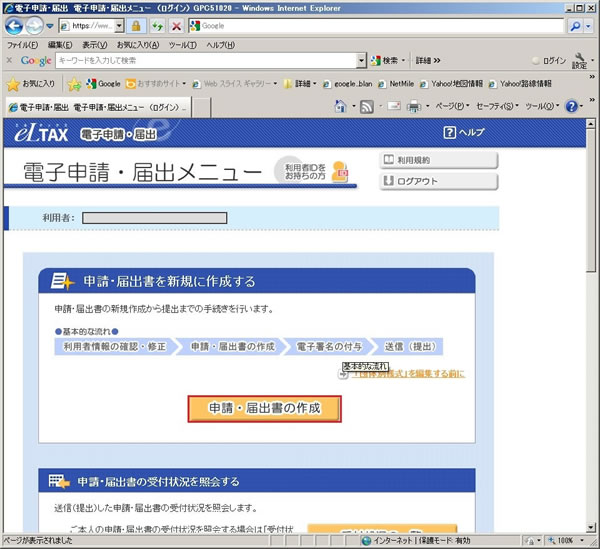
Task: Click the Refresh page icon
Action: coord(157,26)
